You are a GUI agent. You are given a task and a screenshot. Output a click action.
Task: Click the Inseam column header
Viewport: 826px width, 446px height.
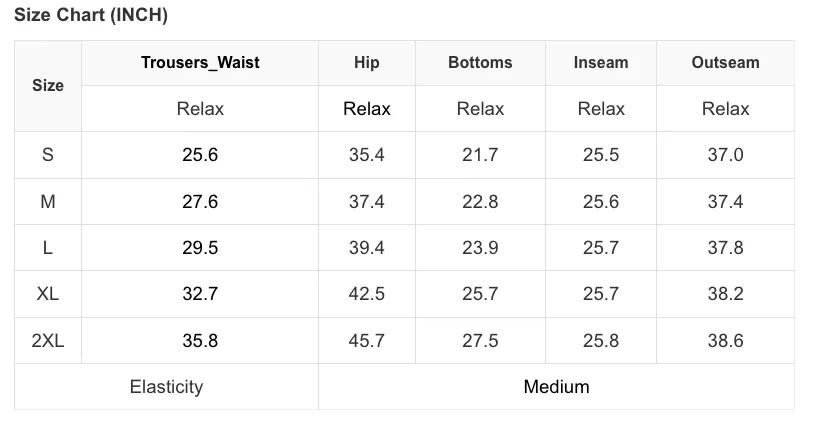pyautogui.click(x=601, y=63)
